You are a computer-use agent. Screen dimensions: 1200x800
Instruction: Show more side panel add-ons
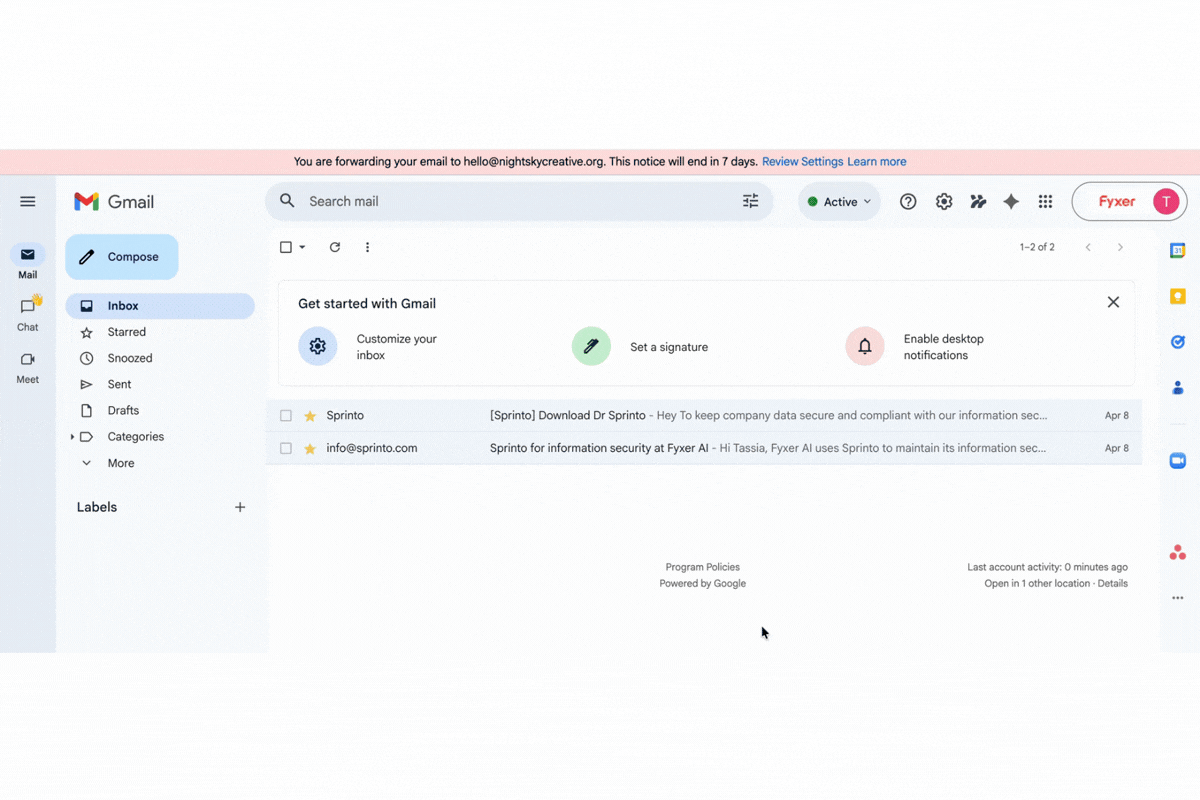click(x=1178, y=598)
